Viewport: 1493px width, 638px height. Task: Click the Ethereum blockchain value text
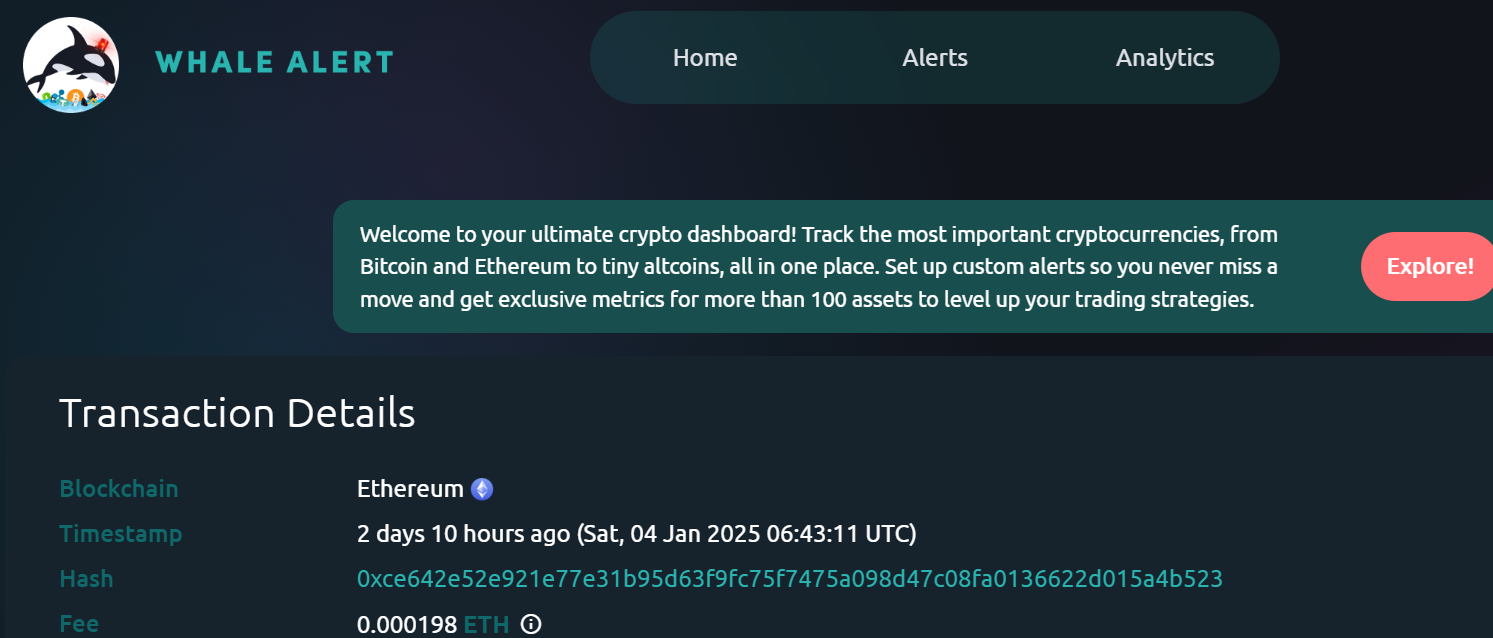pyautogui.click(x=410, y=489)
